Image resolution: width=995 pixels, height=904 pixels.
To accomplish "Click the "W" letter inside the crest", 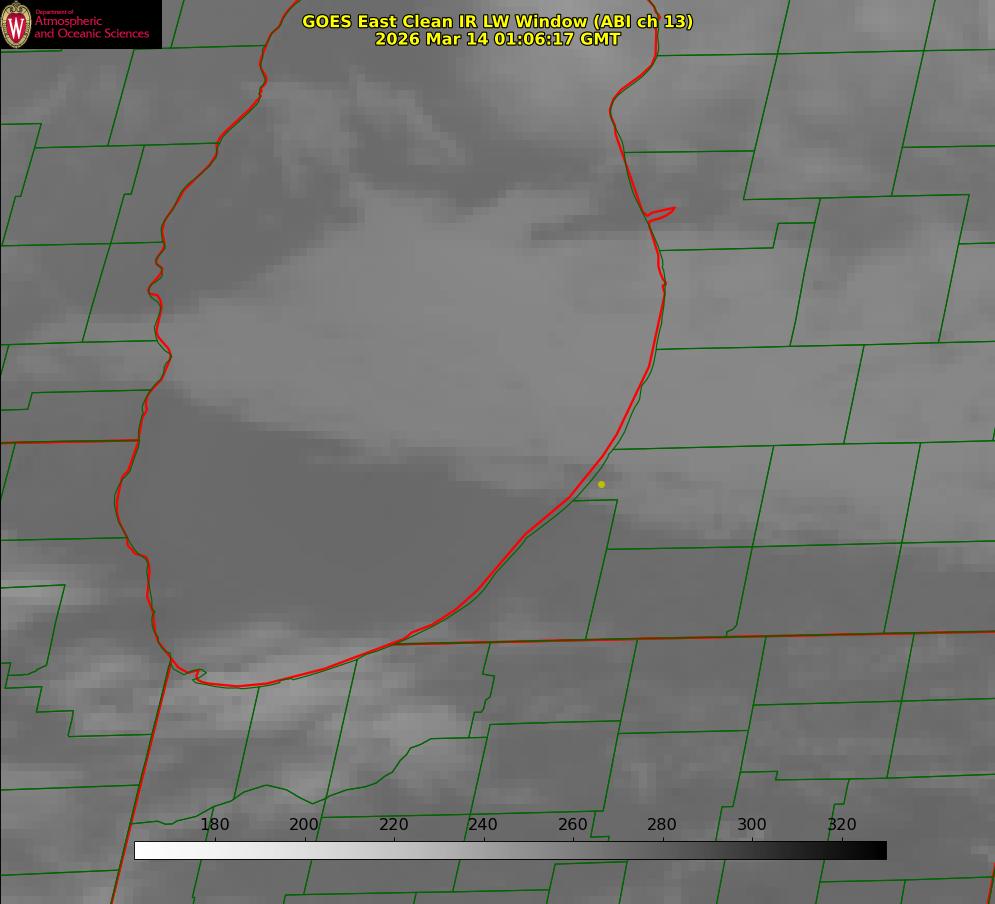I will [x=16, y=26].
